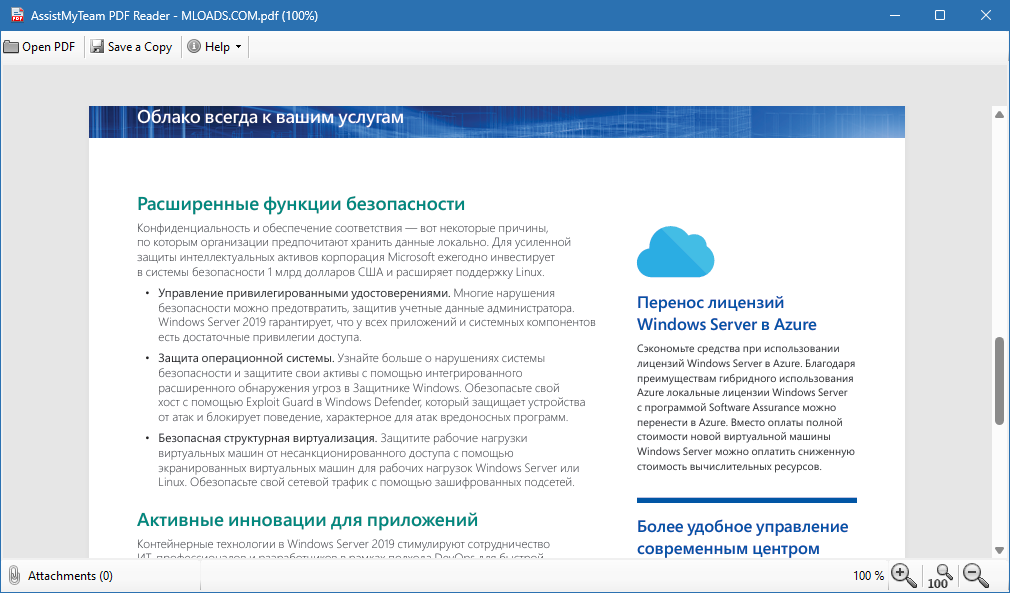Zoom out using the minus magnifier icon
Image resolution: width=1010 pixels, height=593 pixels.
click(973, 575)
